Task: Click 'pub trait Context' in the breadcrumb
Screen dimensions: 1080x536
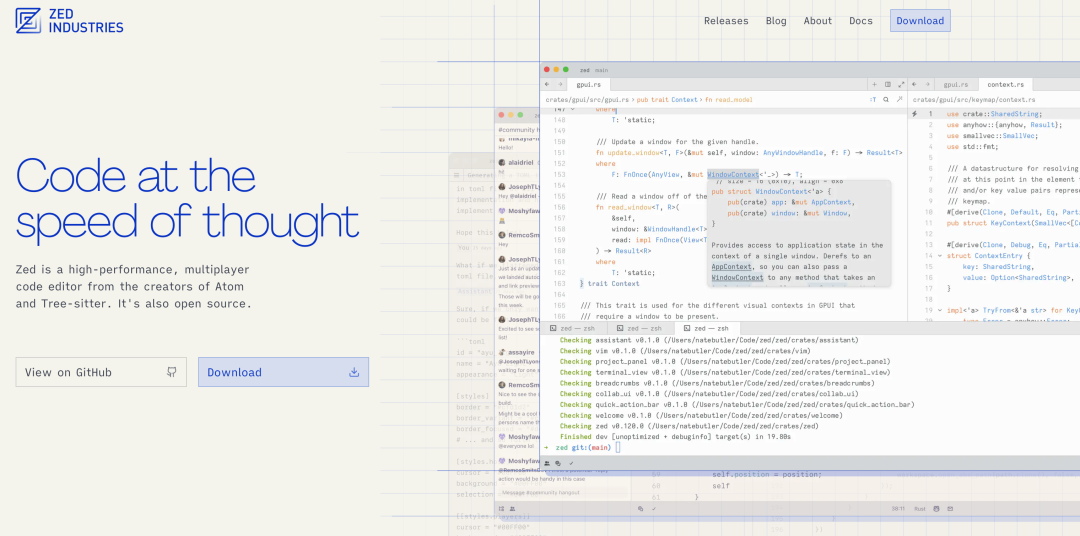Action: tap(667, 100)
